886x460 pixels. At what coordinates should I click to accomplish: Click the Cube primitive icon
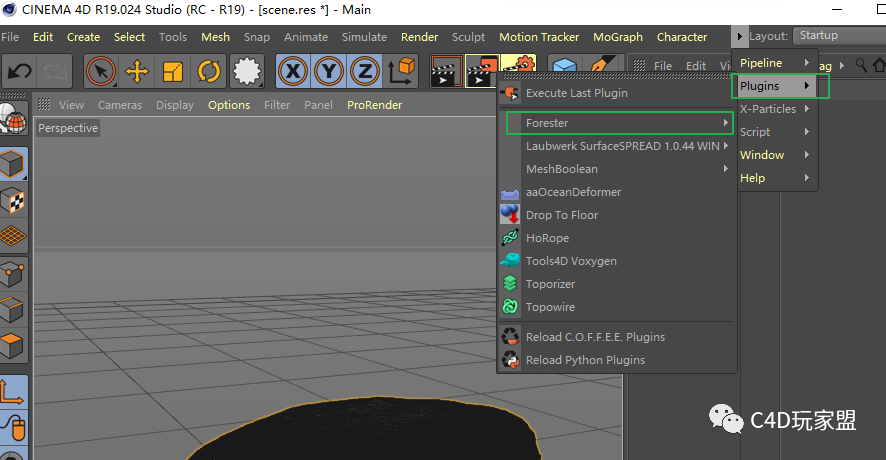tap(564, 64)
